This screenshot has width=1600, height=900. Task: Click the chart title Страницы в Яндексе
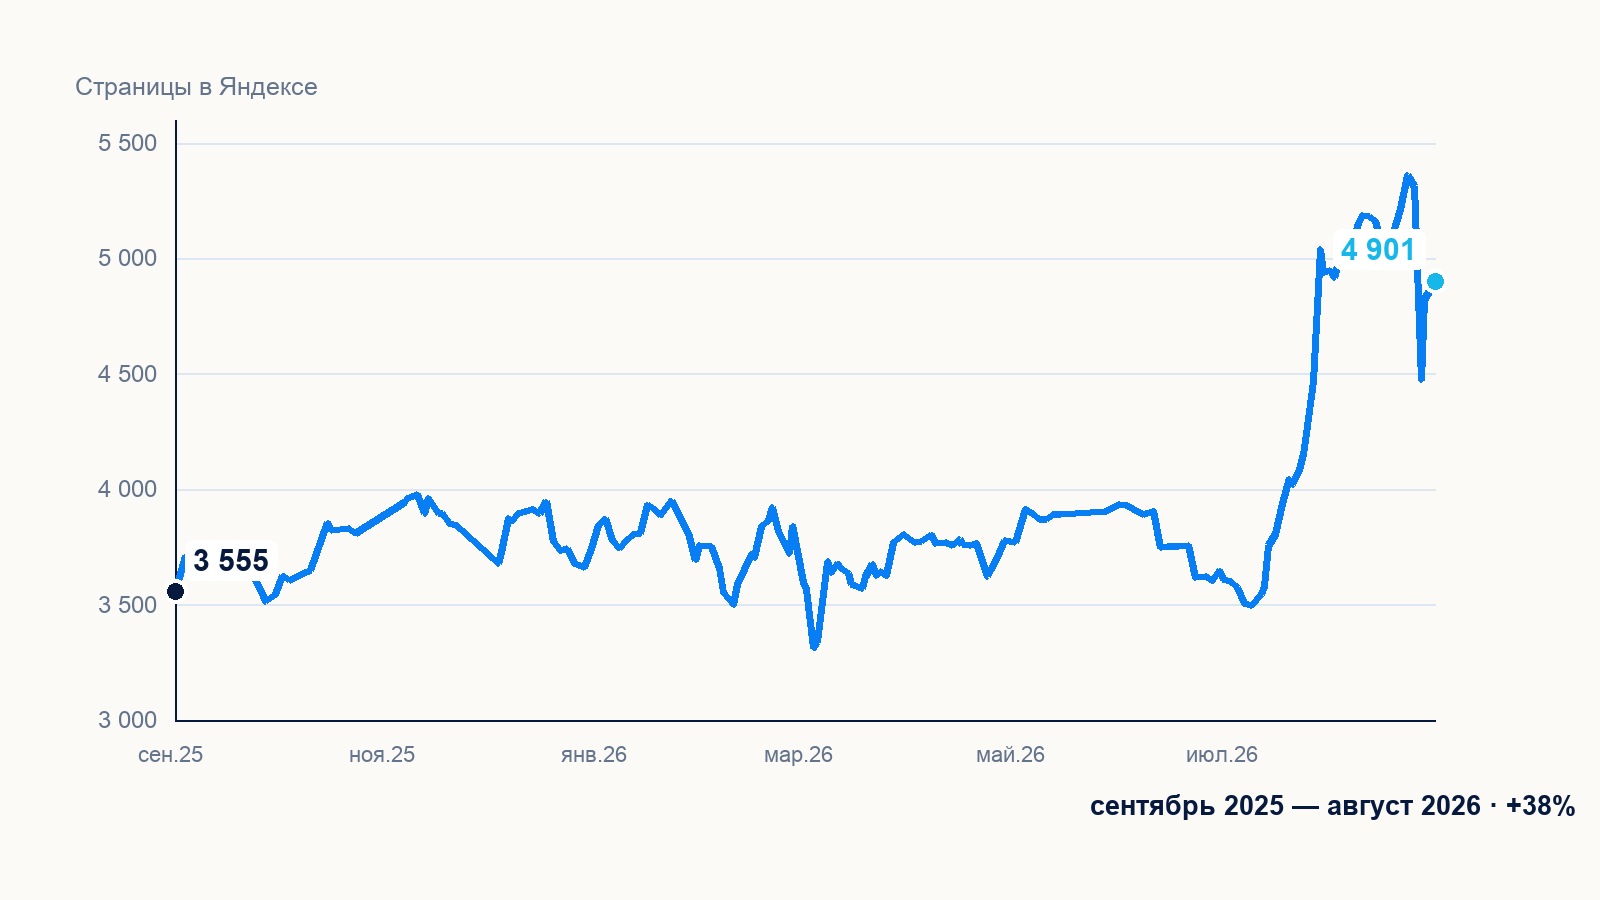pyautogui.click(x=196, y=87)
